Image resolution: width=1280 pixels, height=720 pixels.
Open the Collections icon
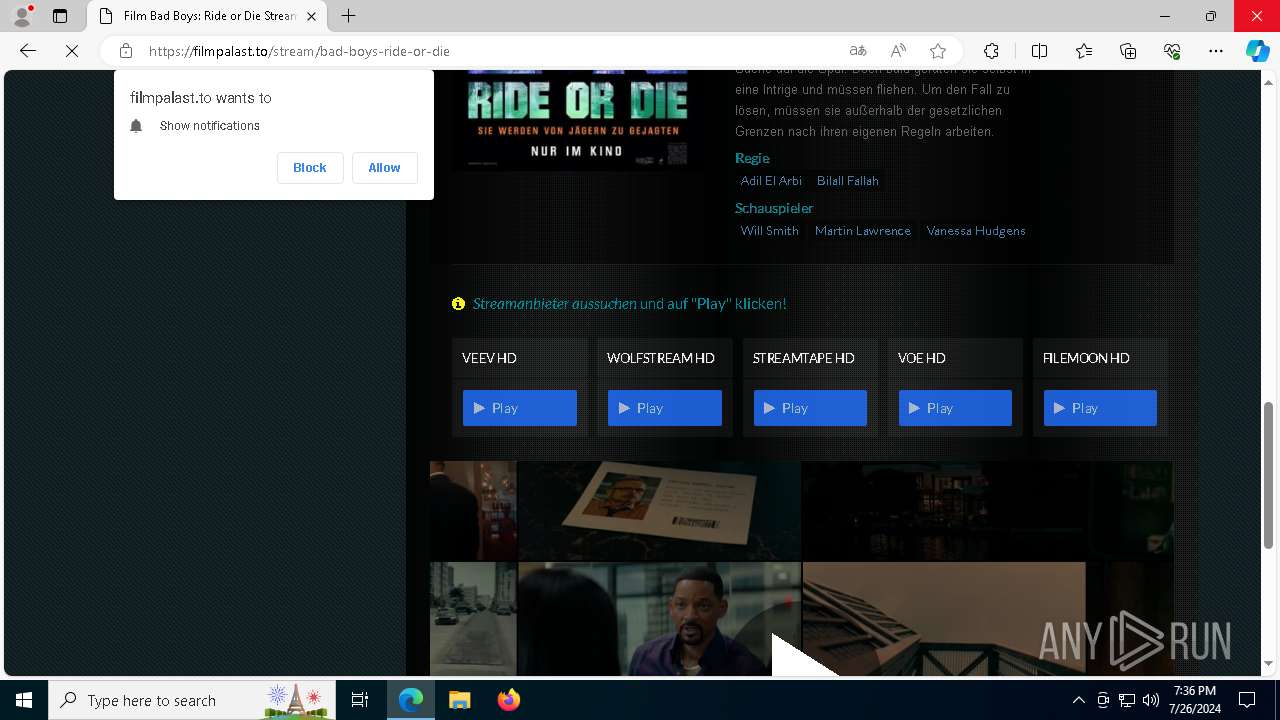pos(1128,51)
